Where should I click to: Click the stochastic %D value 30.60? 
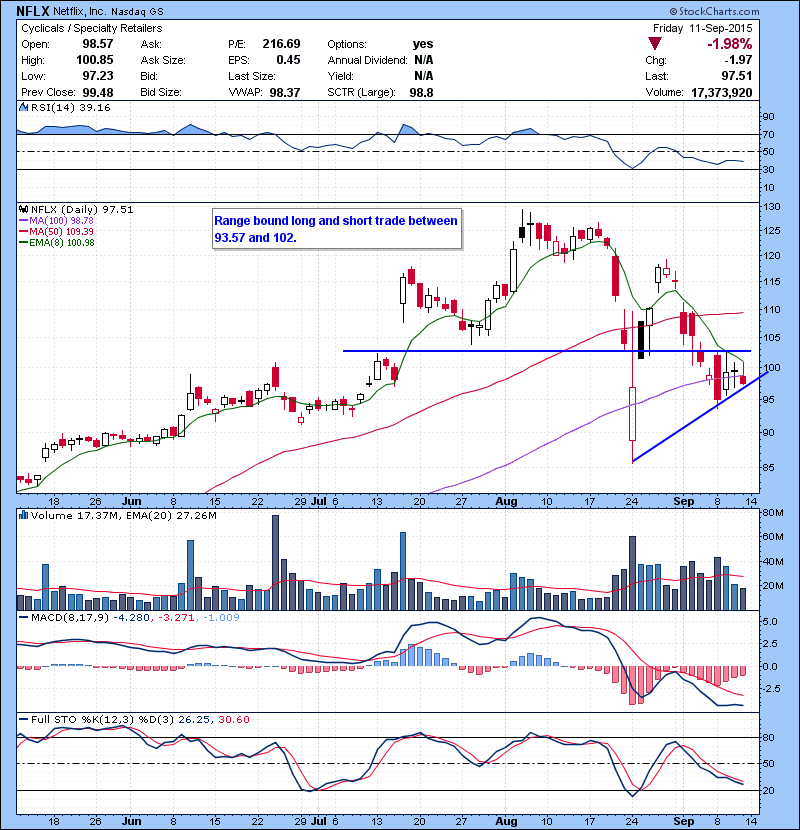(234, 720)
